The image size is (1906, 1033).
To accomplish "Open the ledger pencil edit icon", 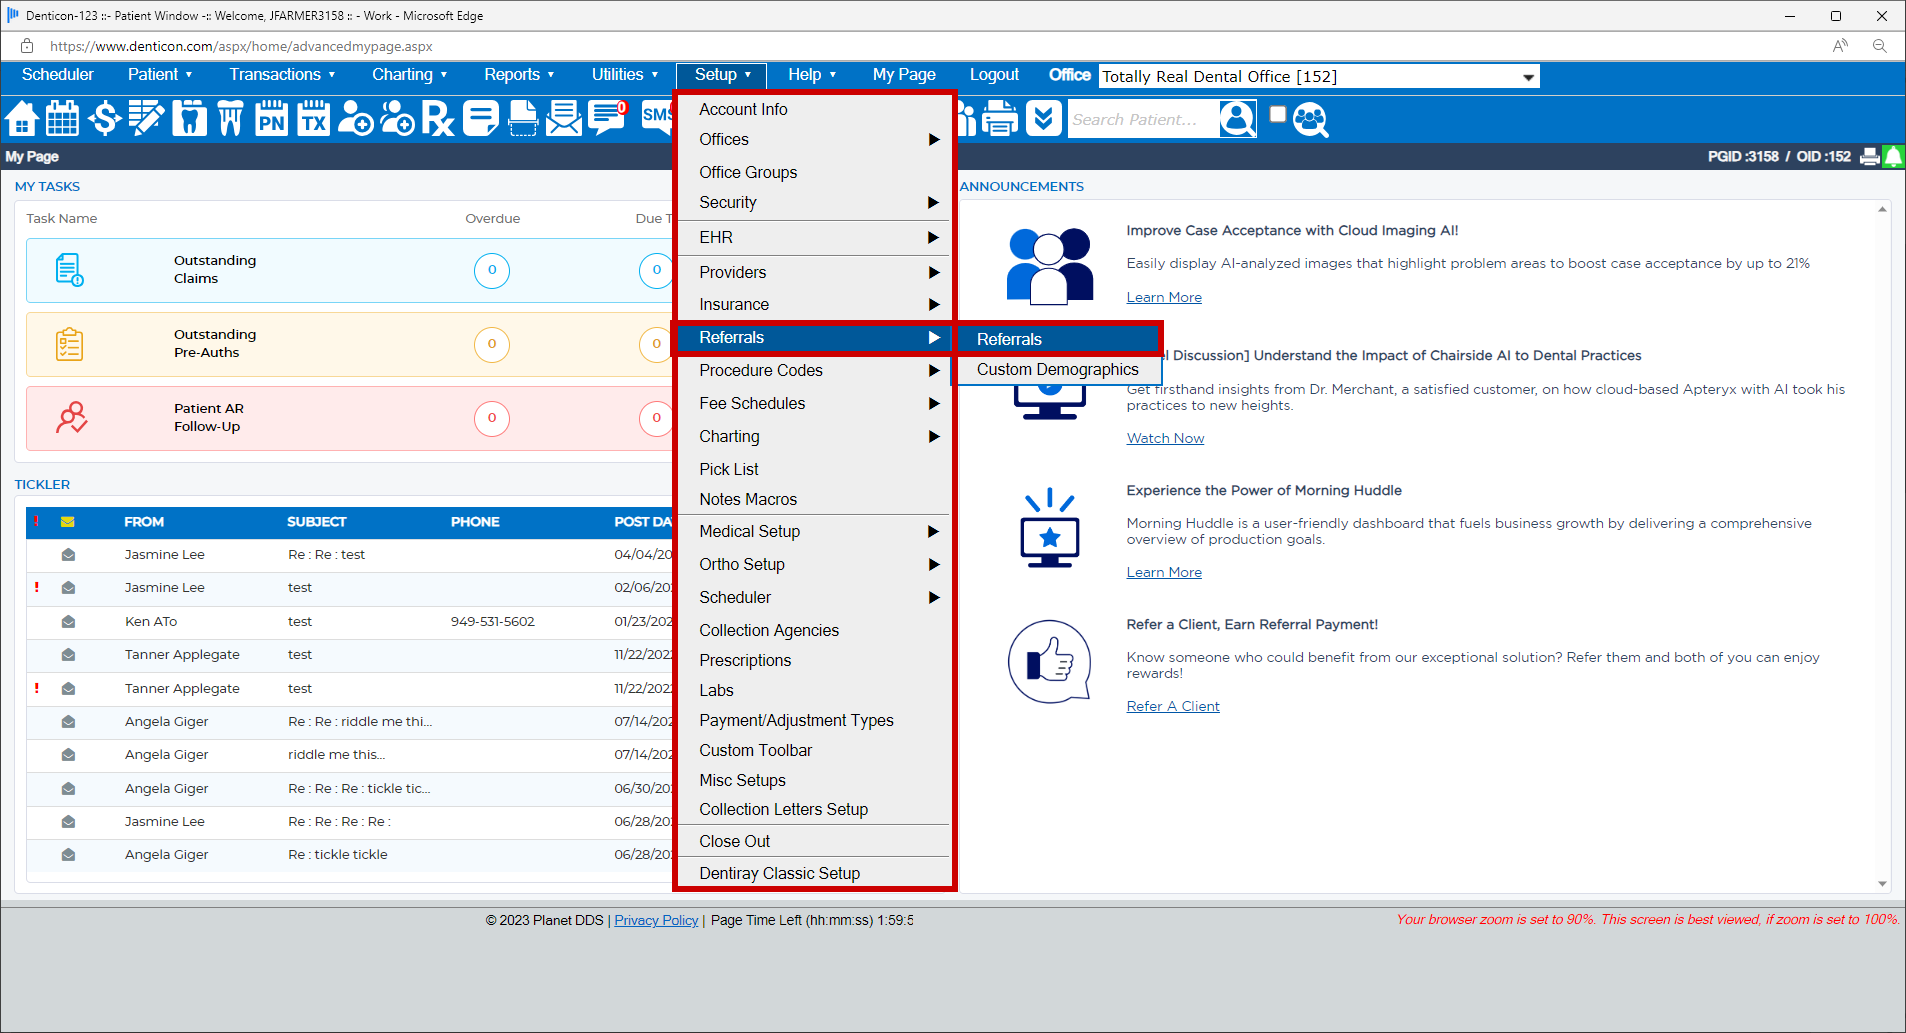I will point(146,119).
